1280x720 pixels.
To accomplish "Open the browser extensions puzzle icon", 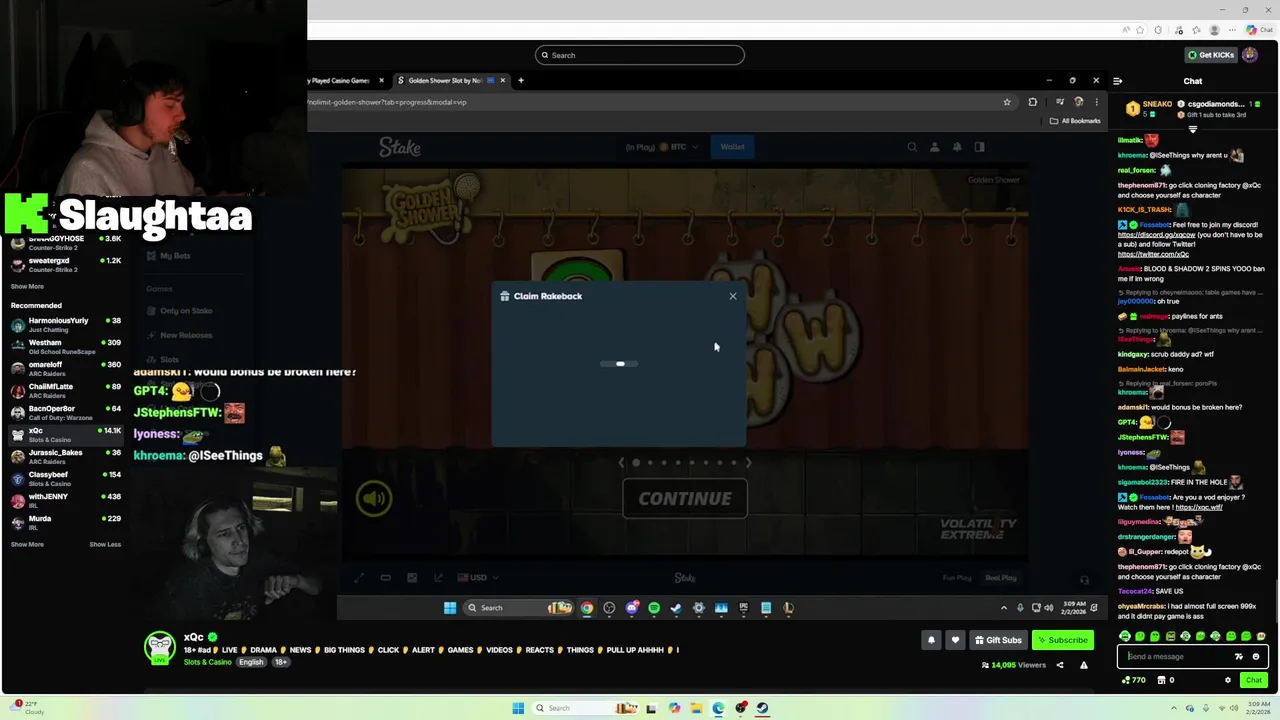I will [1033, 102].
